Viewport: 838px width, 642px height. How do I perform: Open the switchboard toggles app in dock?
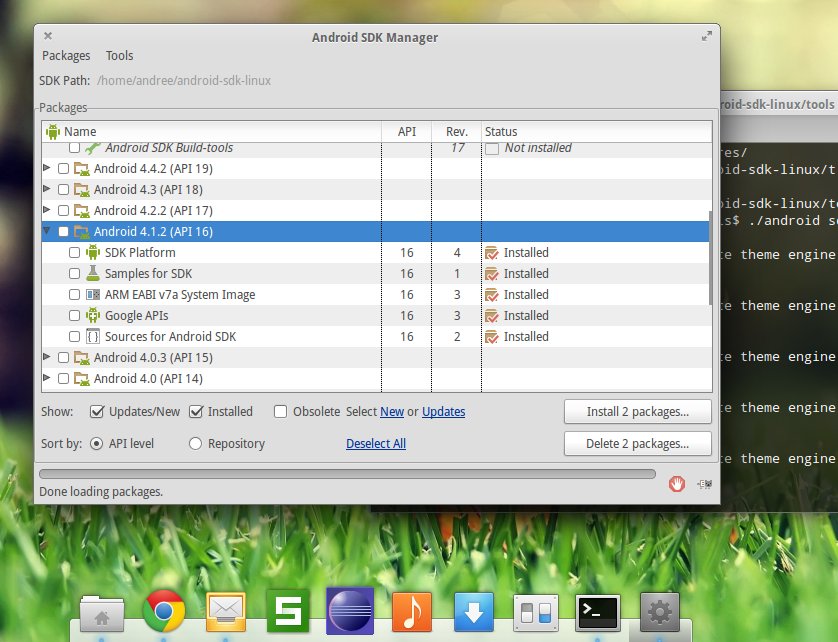536,613
